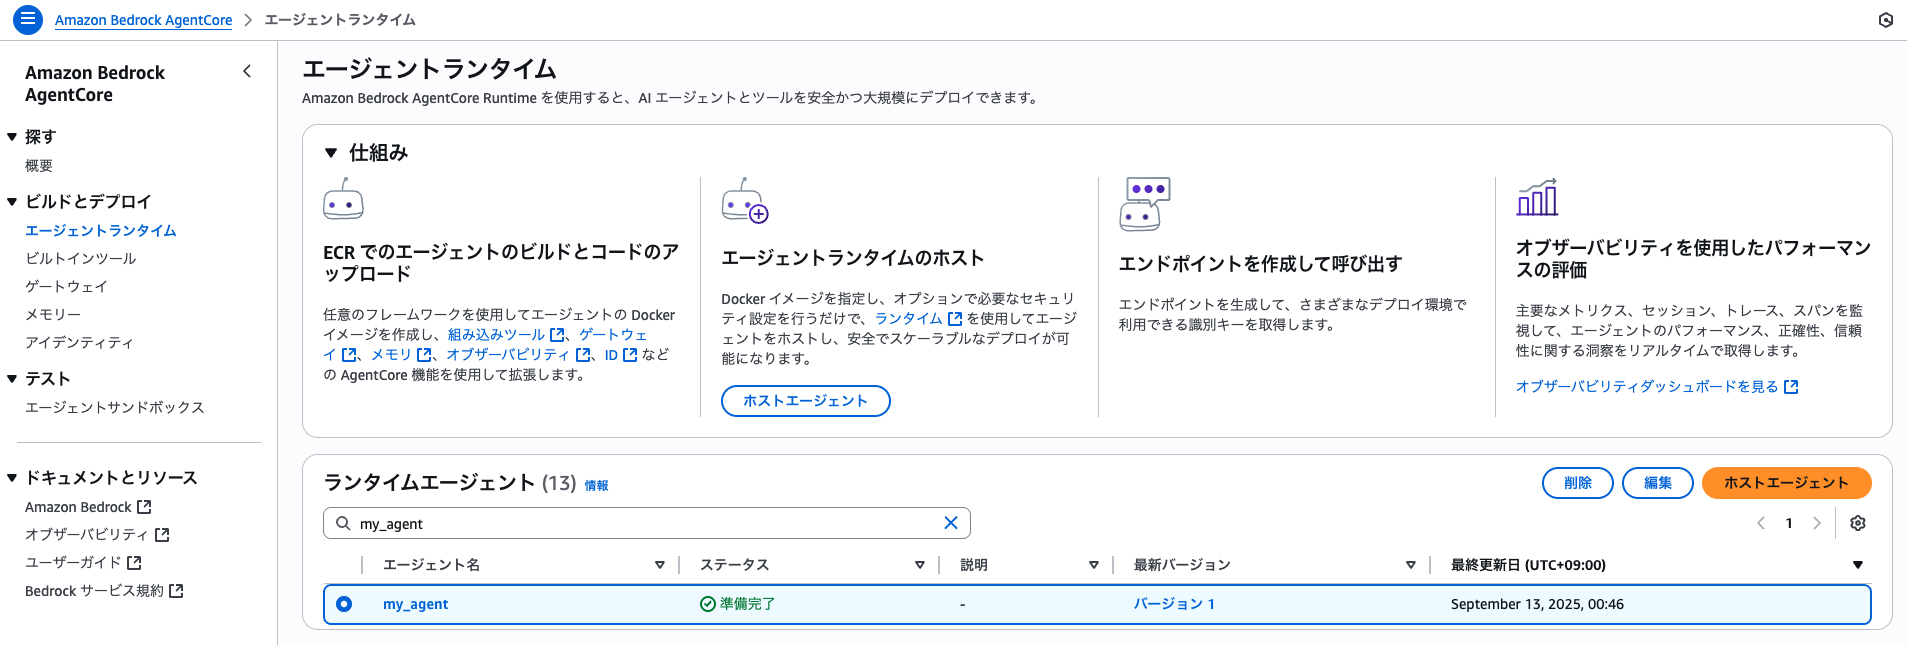Open the ランタイム link in host description

[918, 319]
